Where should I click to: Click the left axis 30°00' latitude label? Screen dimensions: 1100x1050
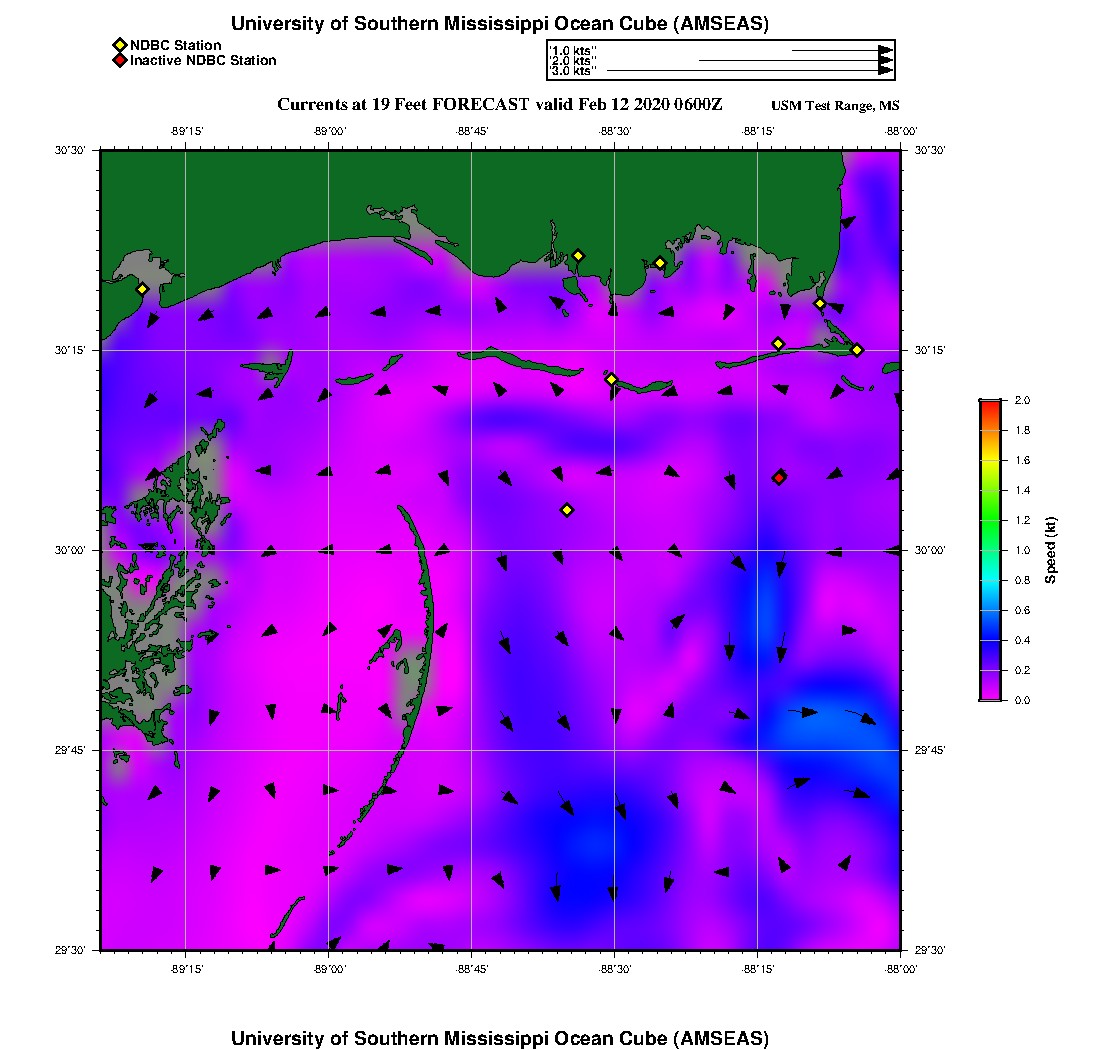click(72, 550)
